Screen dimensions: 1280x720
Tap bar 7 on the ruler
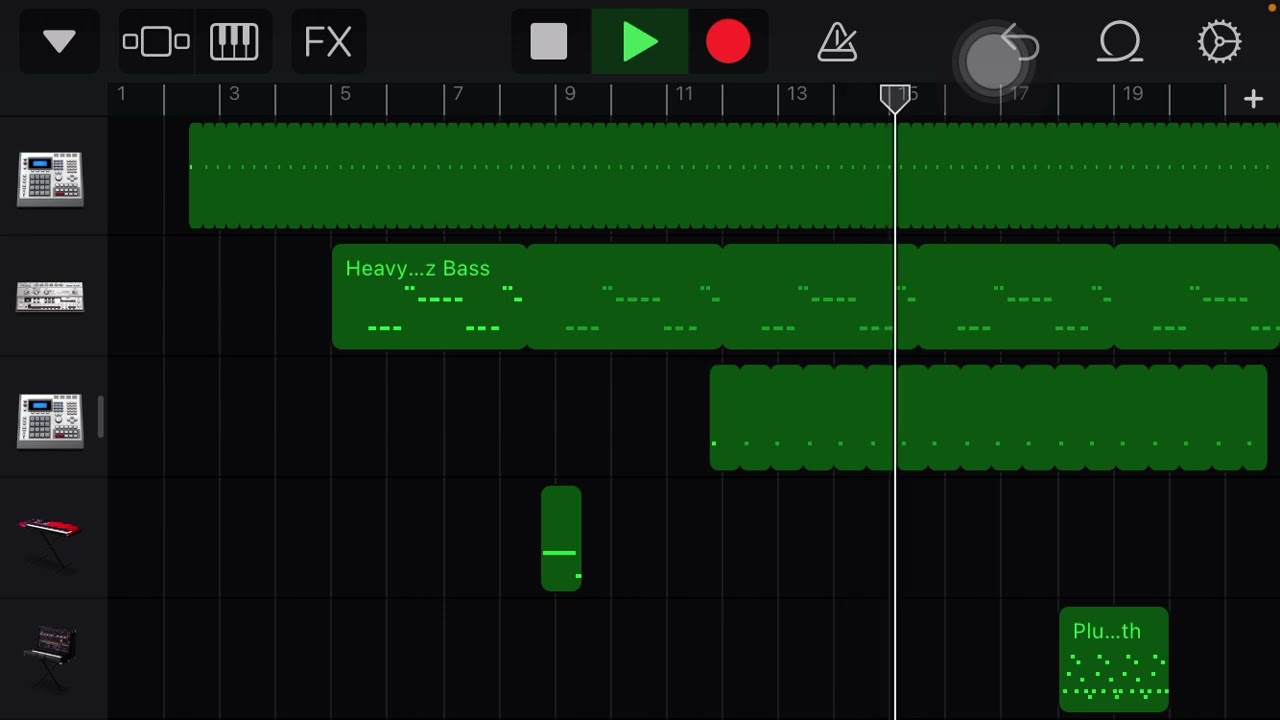[458, 94]
